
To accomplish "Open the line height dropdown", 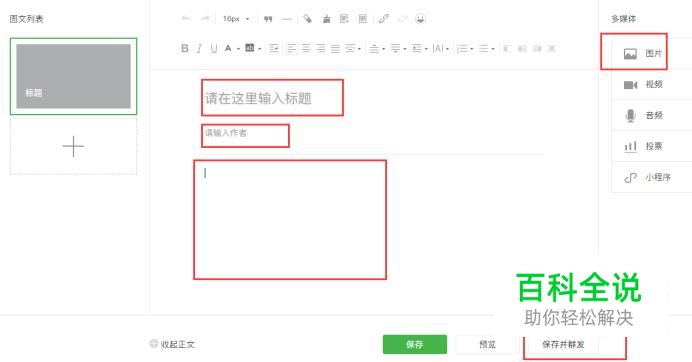I will click(x=419, y=48).
